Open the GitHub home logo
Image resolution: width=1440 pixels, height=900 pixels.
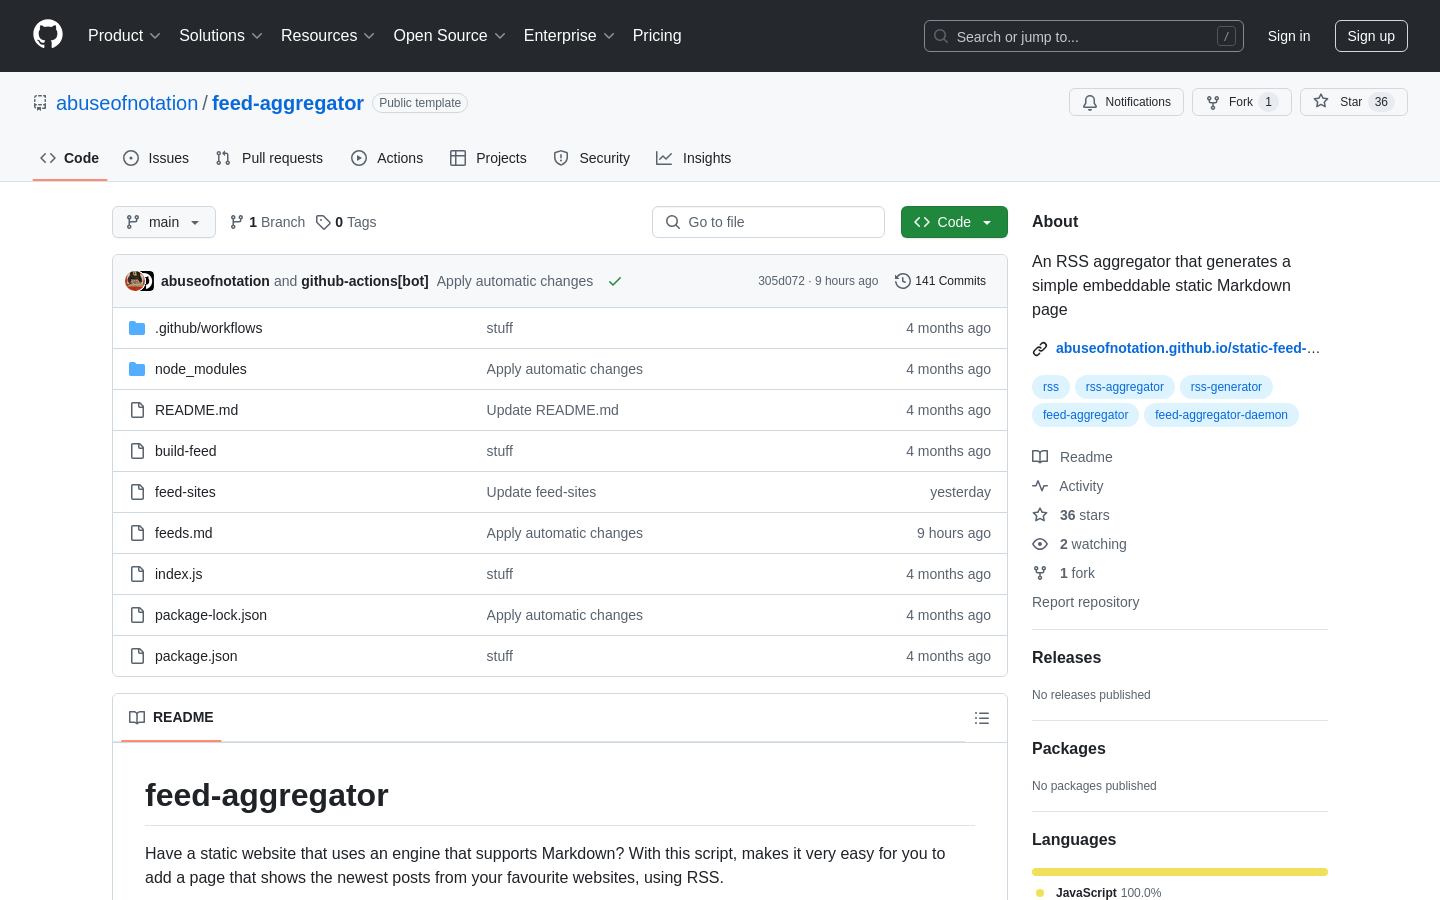coord(48,35)
